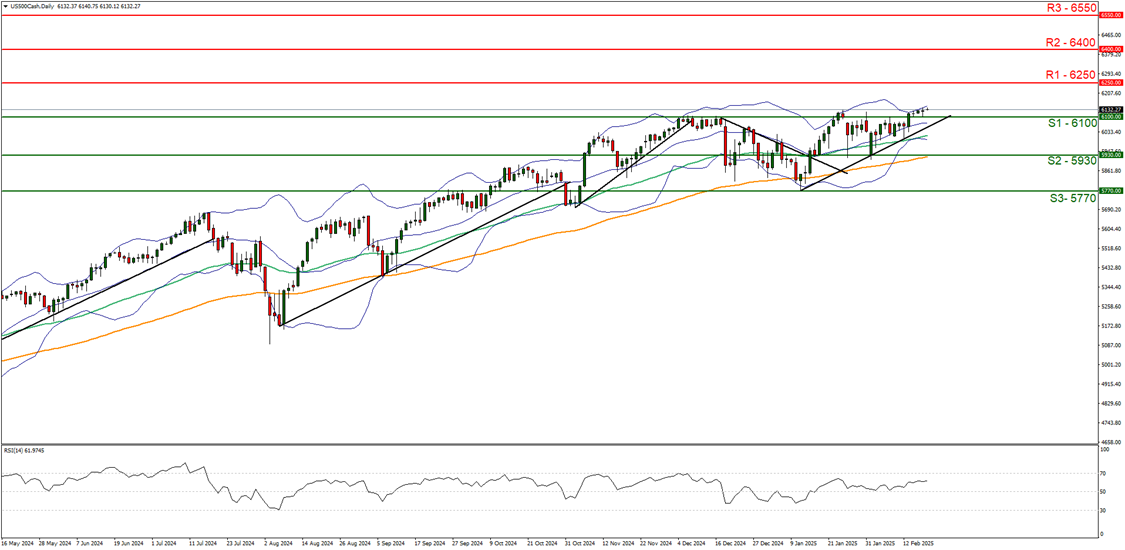Click the dropdown triangle beside US500Cash,Daily

click(x=5, y=6)
